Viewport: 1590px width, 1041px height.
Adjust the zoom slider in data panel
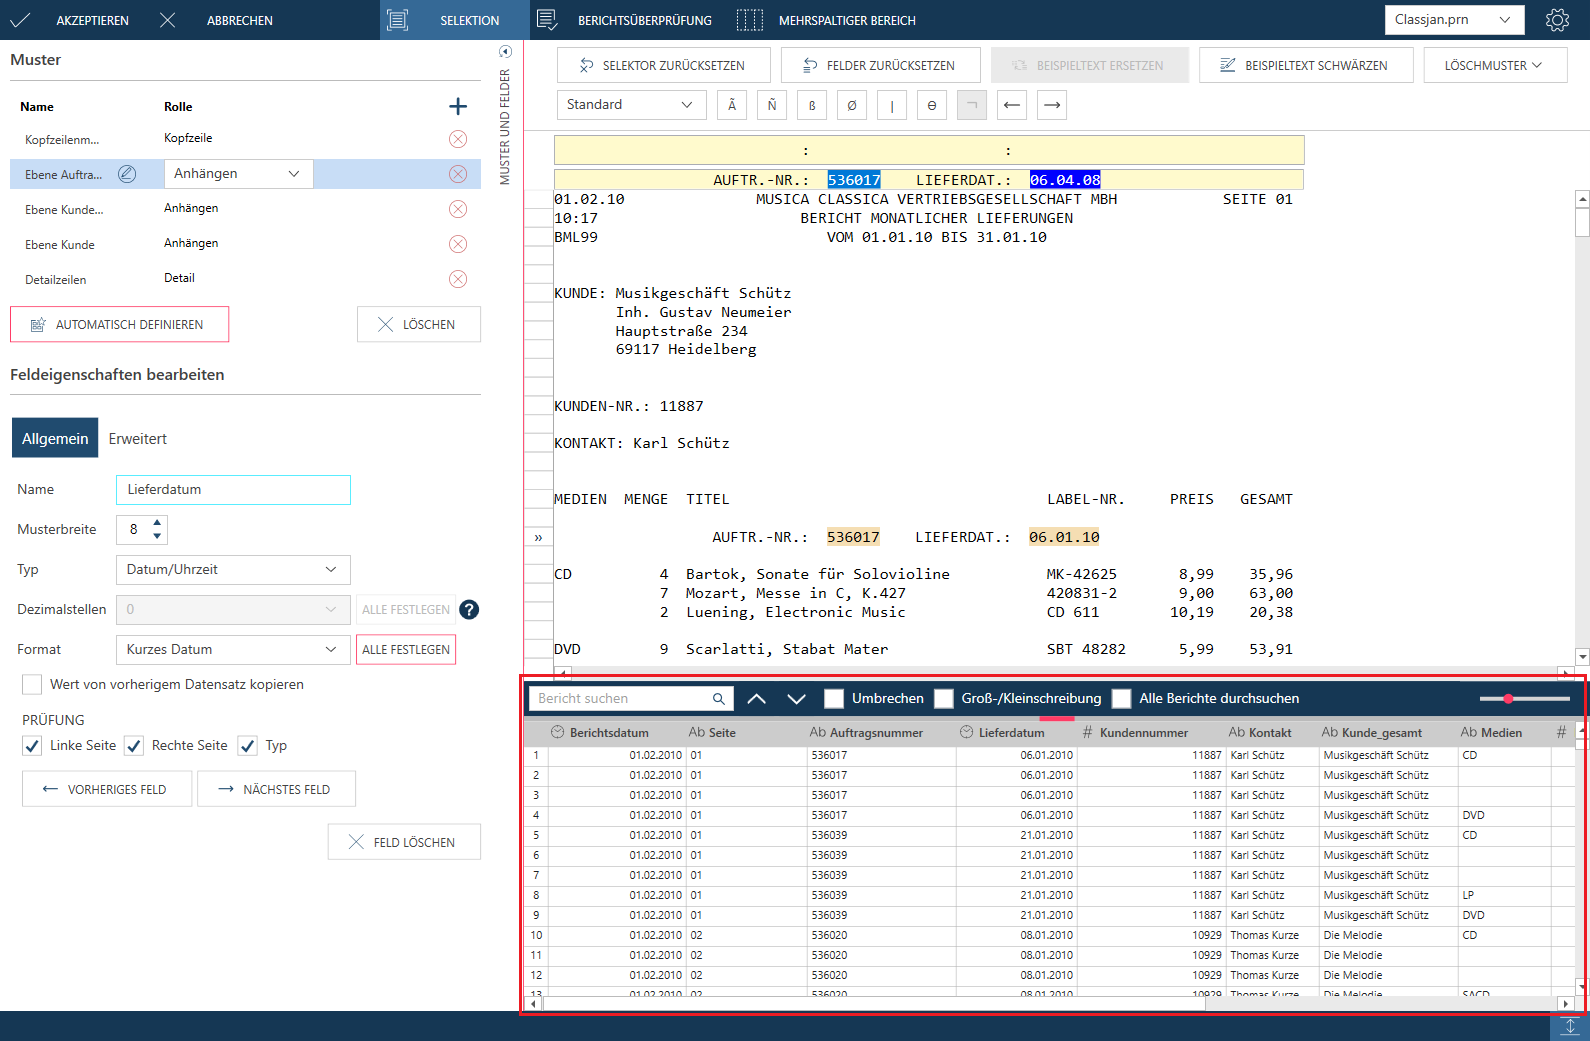pos(1508,699)
